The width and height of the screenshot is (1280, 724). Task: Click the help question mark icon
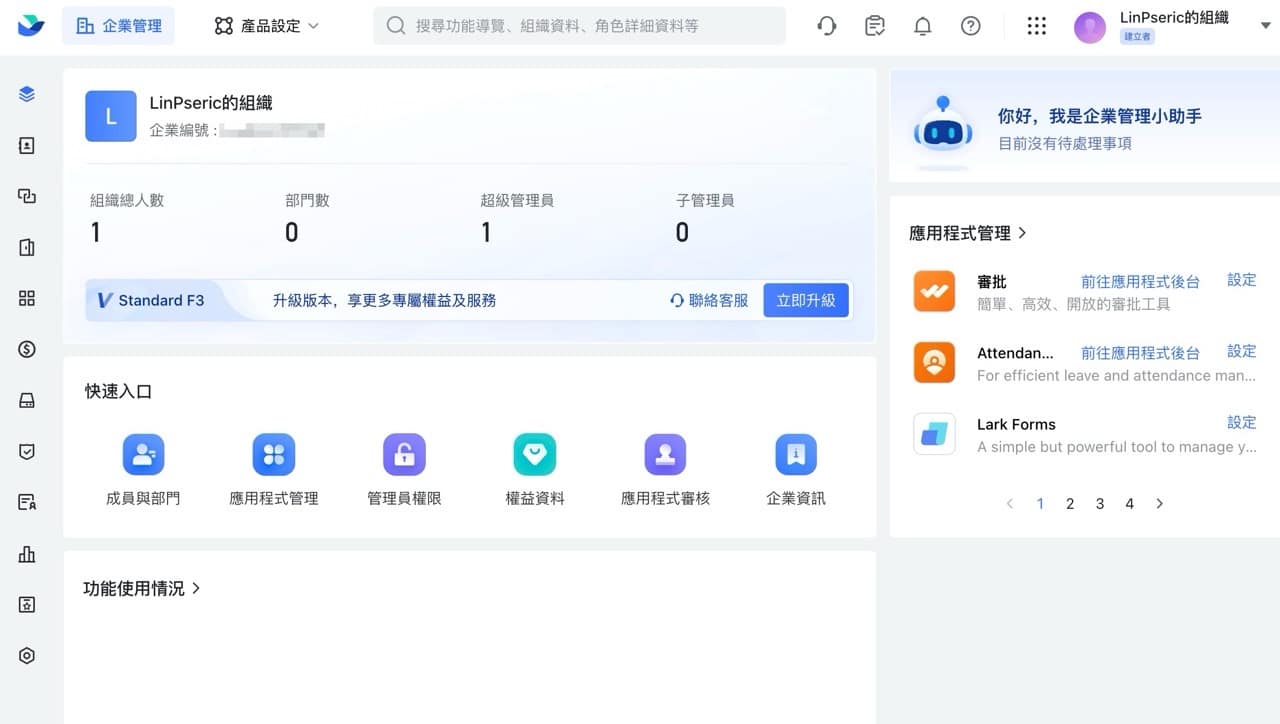970,26
